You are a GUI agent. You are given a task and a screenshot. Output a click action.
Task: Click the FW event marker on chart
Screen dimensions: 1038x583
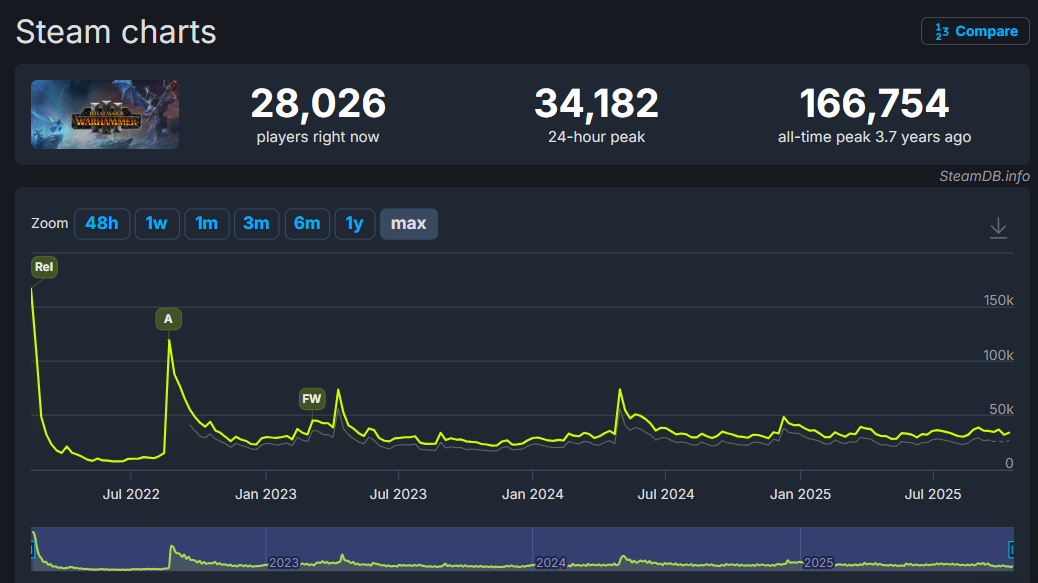point(311,398)
